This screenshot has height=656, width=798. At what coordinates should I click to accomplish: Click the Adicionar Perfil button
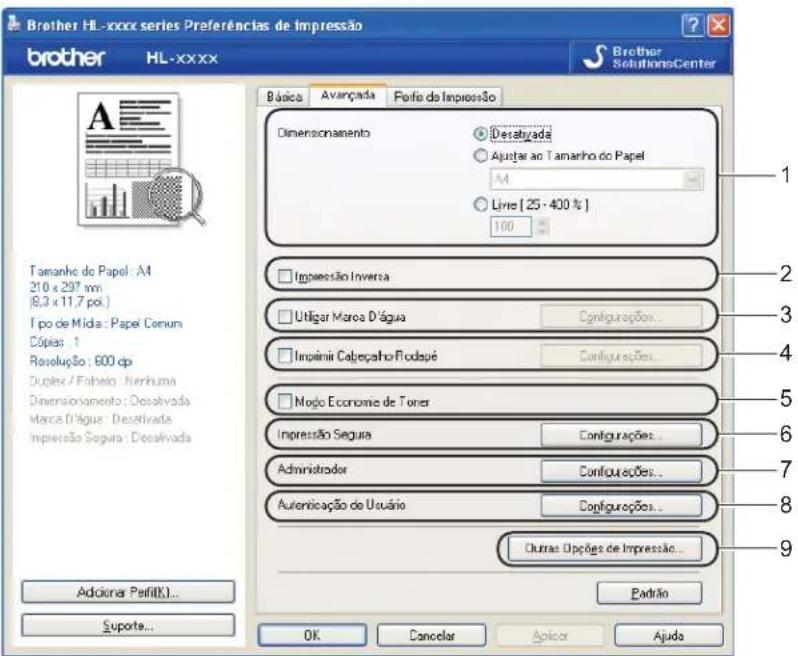tap(128, 592)
